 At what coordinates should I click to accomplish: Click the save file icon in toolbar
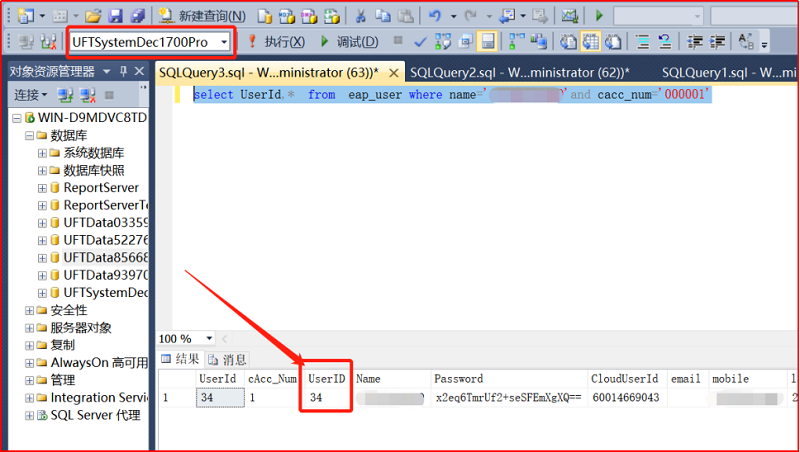(115, 16)
